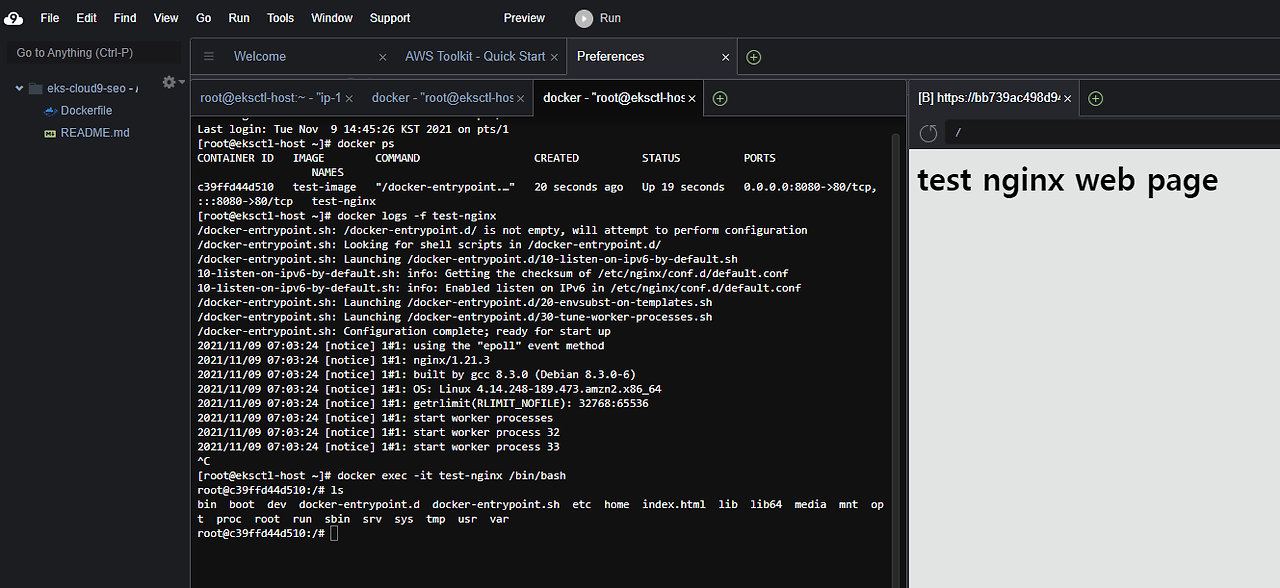Open the editor tab list hamburger icon
This screenshot has height=588, width=1280.
pyautogui.click(x=208, y=56)
